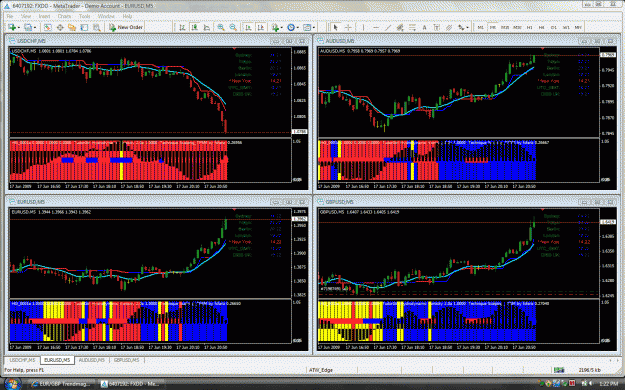
Task: Click the Arrows objects icon
Action: tap(461, 27)
